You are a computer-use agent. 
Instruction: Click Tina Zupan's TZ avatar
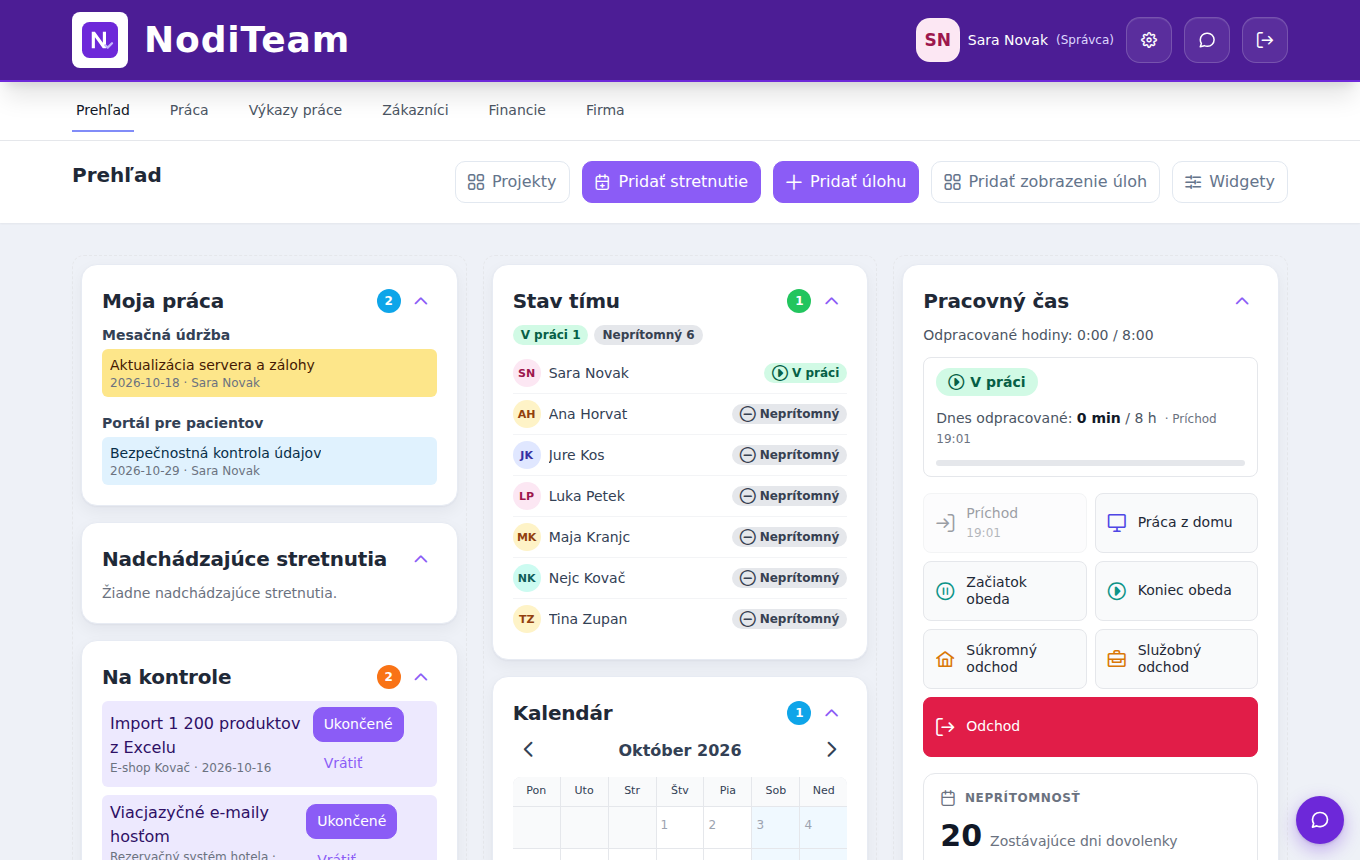(x=527, y=619)
